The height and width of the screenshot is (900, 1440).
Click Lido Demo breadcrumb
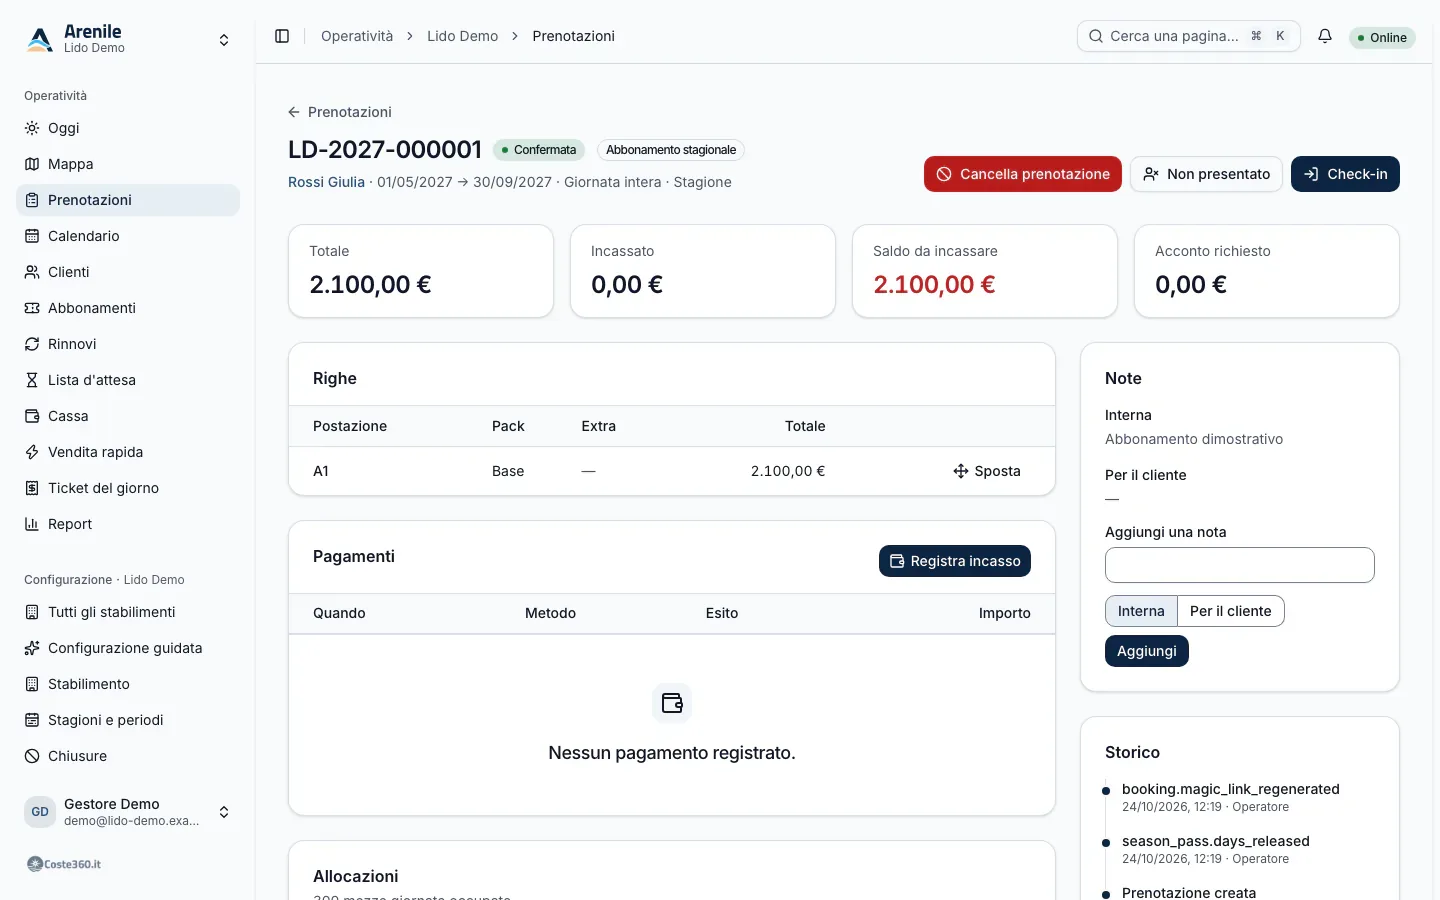click(462, 36)
